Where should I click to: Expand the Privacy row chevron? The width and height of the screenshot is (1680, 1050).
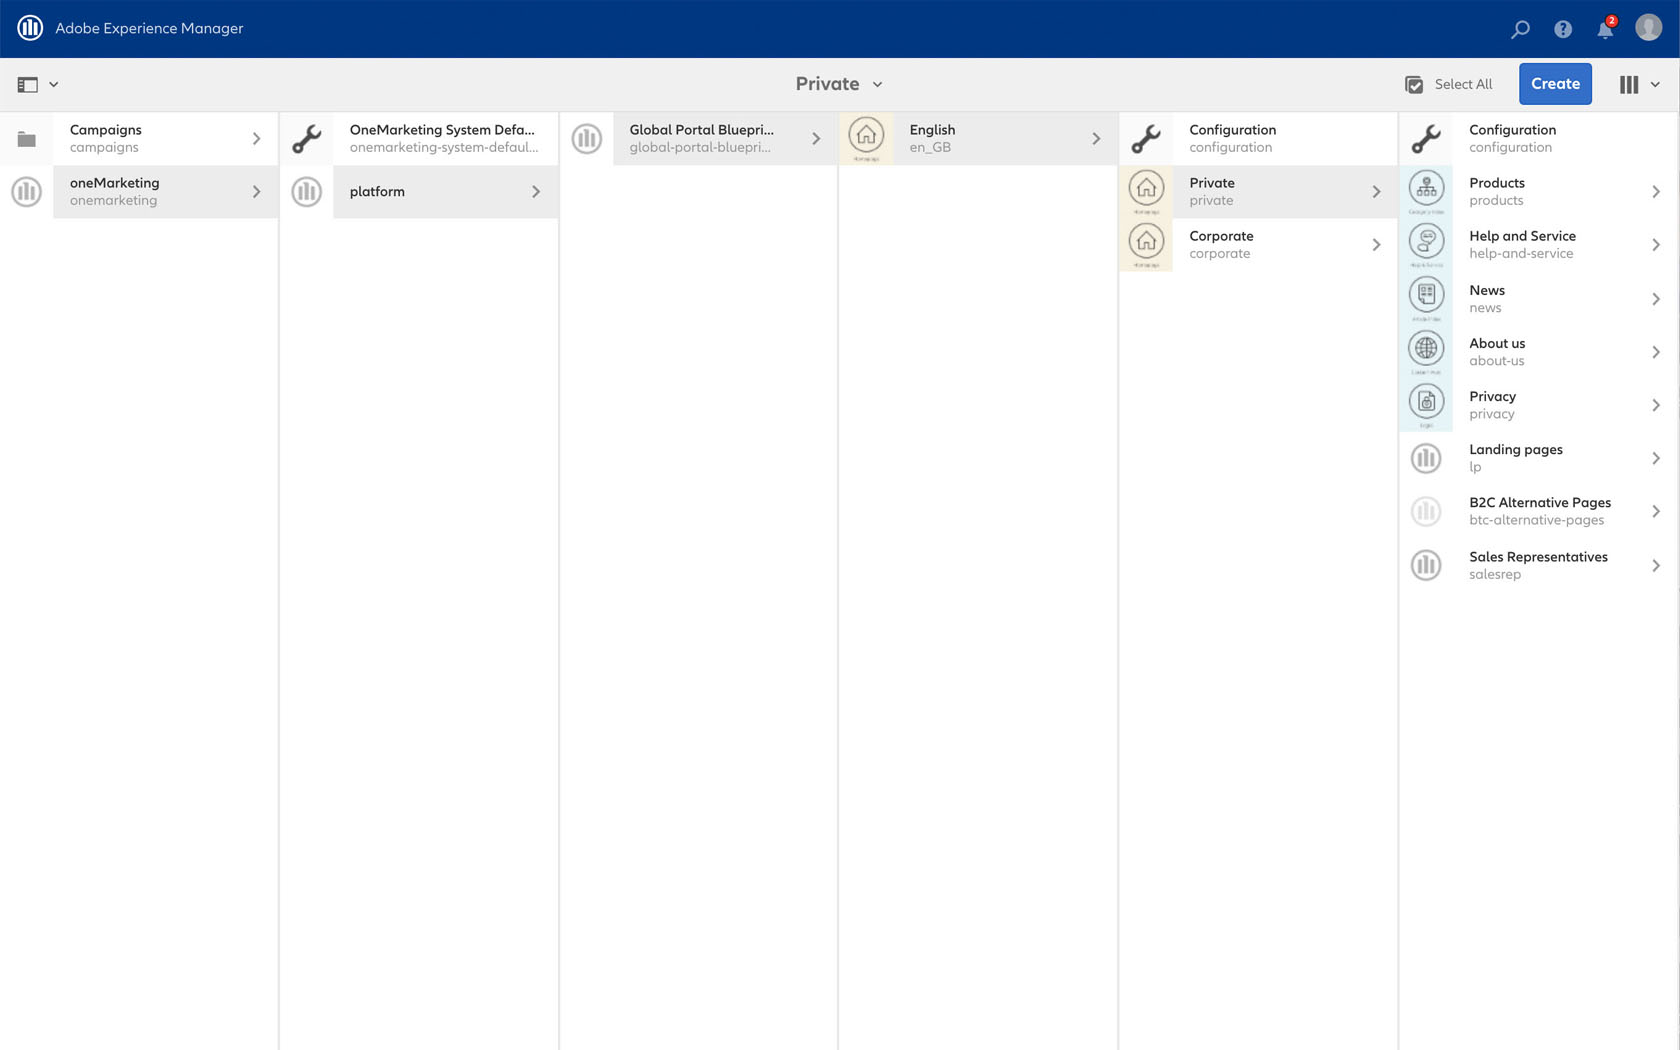(1656, 405)
